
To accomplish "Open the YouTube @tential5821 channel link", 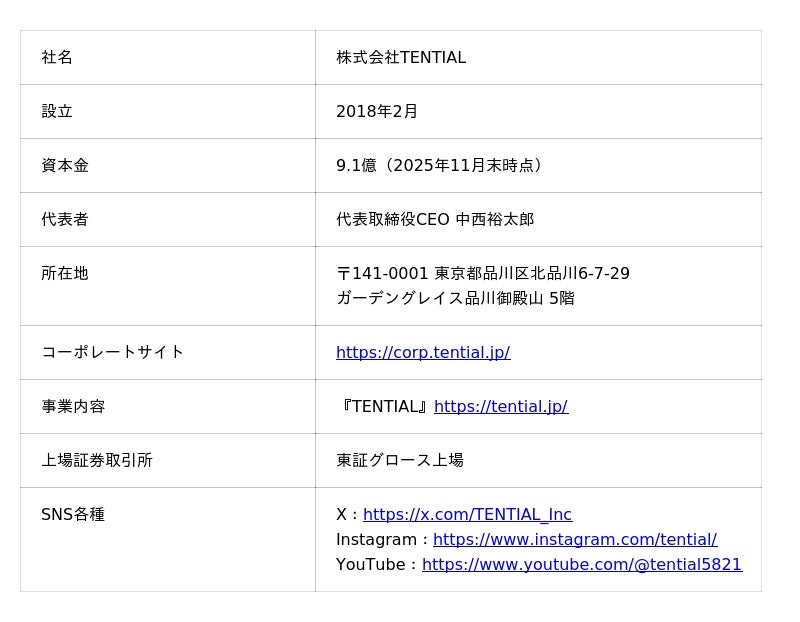I will (x=582, y=565).
